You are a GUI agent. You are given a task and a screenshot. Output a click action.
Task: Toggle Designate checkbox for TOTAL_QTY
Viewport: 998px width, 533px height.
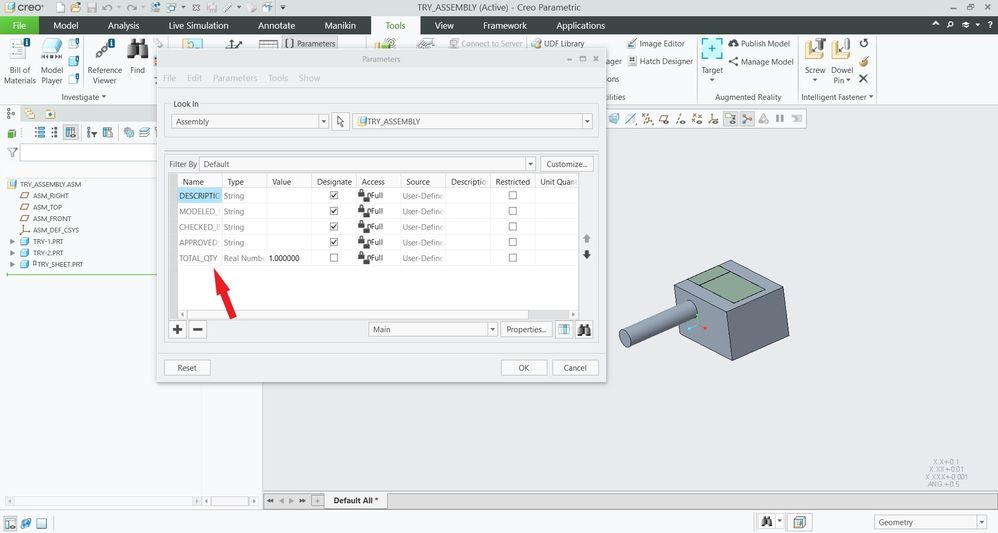coord(334,258)
